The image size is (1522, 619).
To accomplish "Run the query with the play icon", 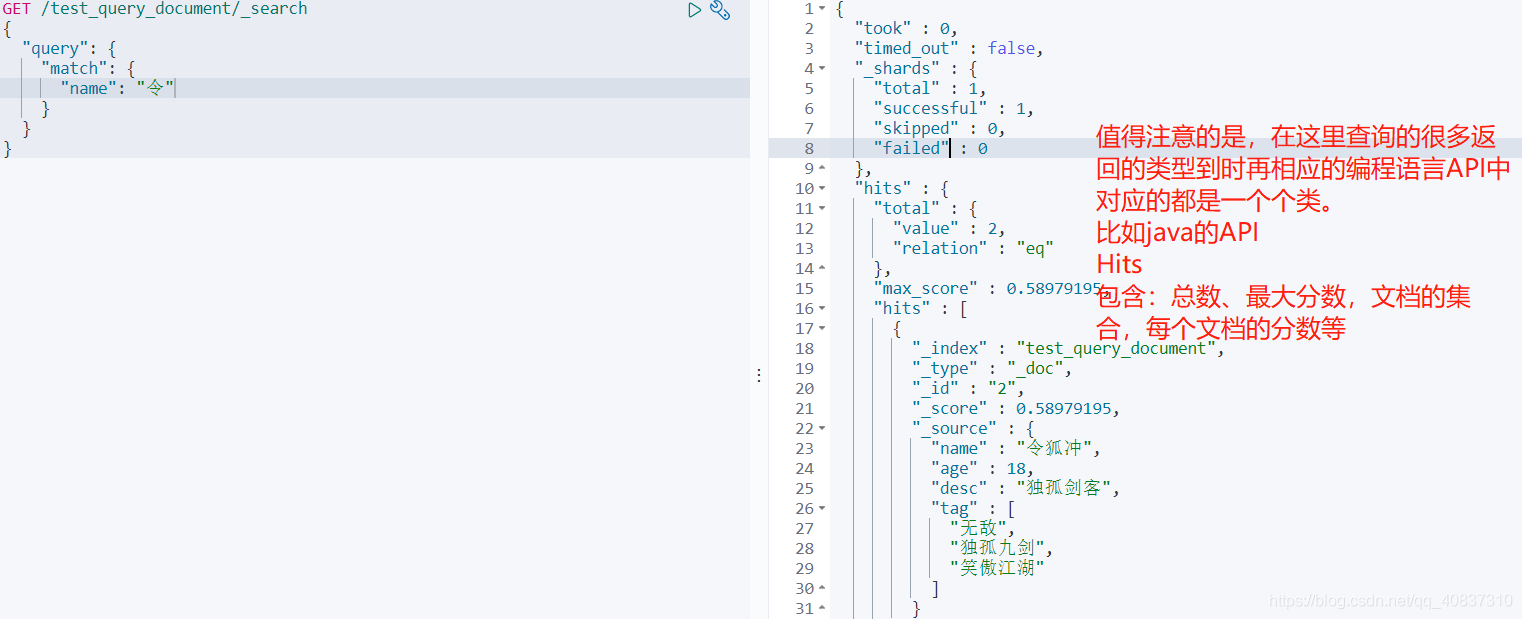I will (694, 10).
